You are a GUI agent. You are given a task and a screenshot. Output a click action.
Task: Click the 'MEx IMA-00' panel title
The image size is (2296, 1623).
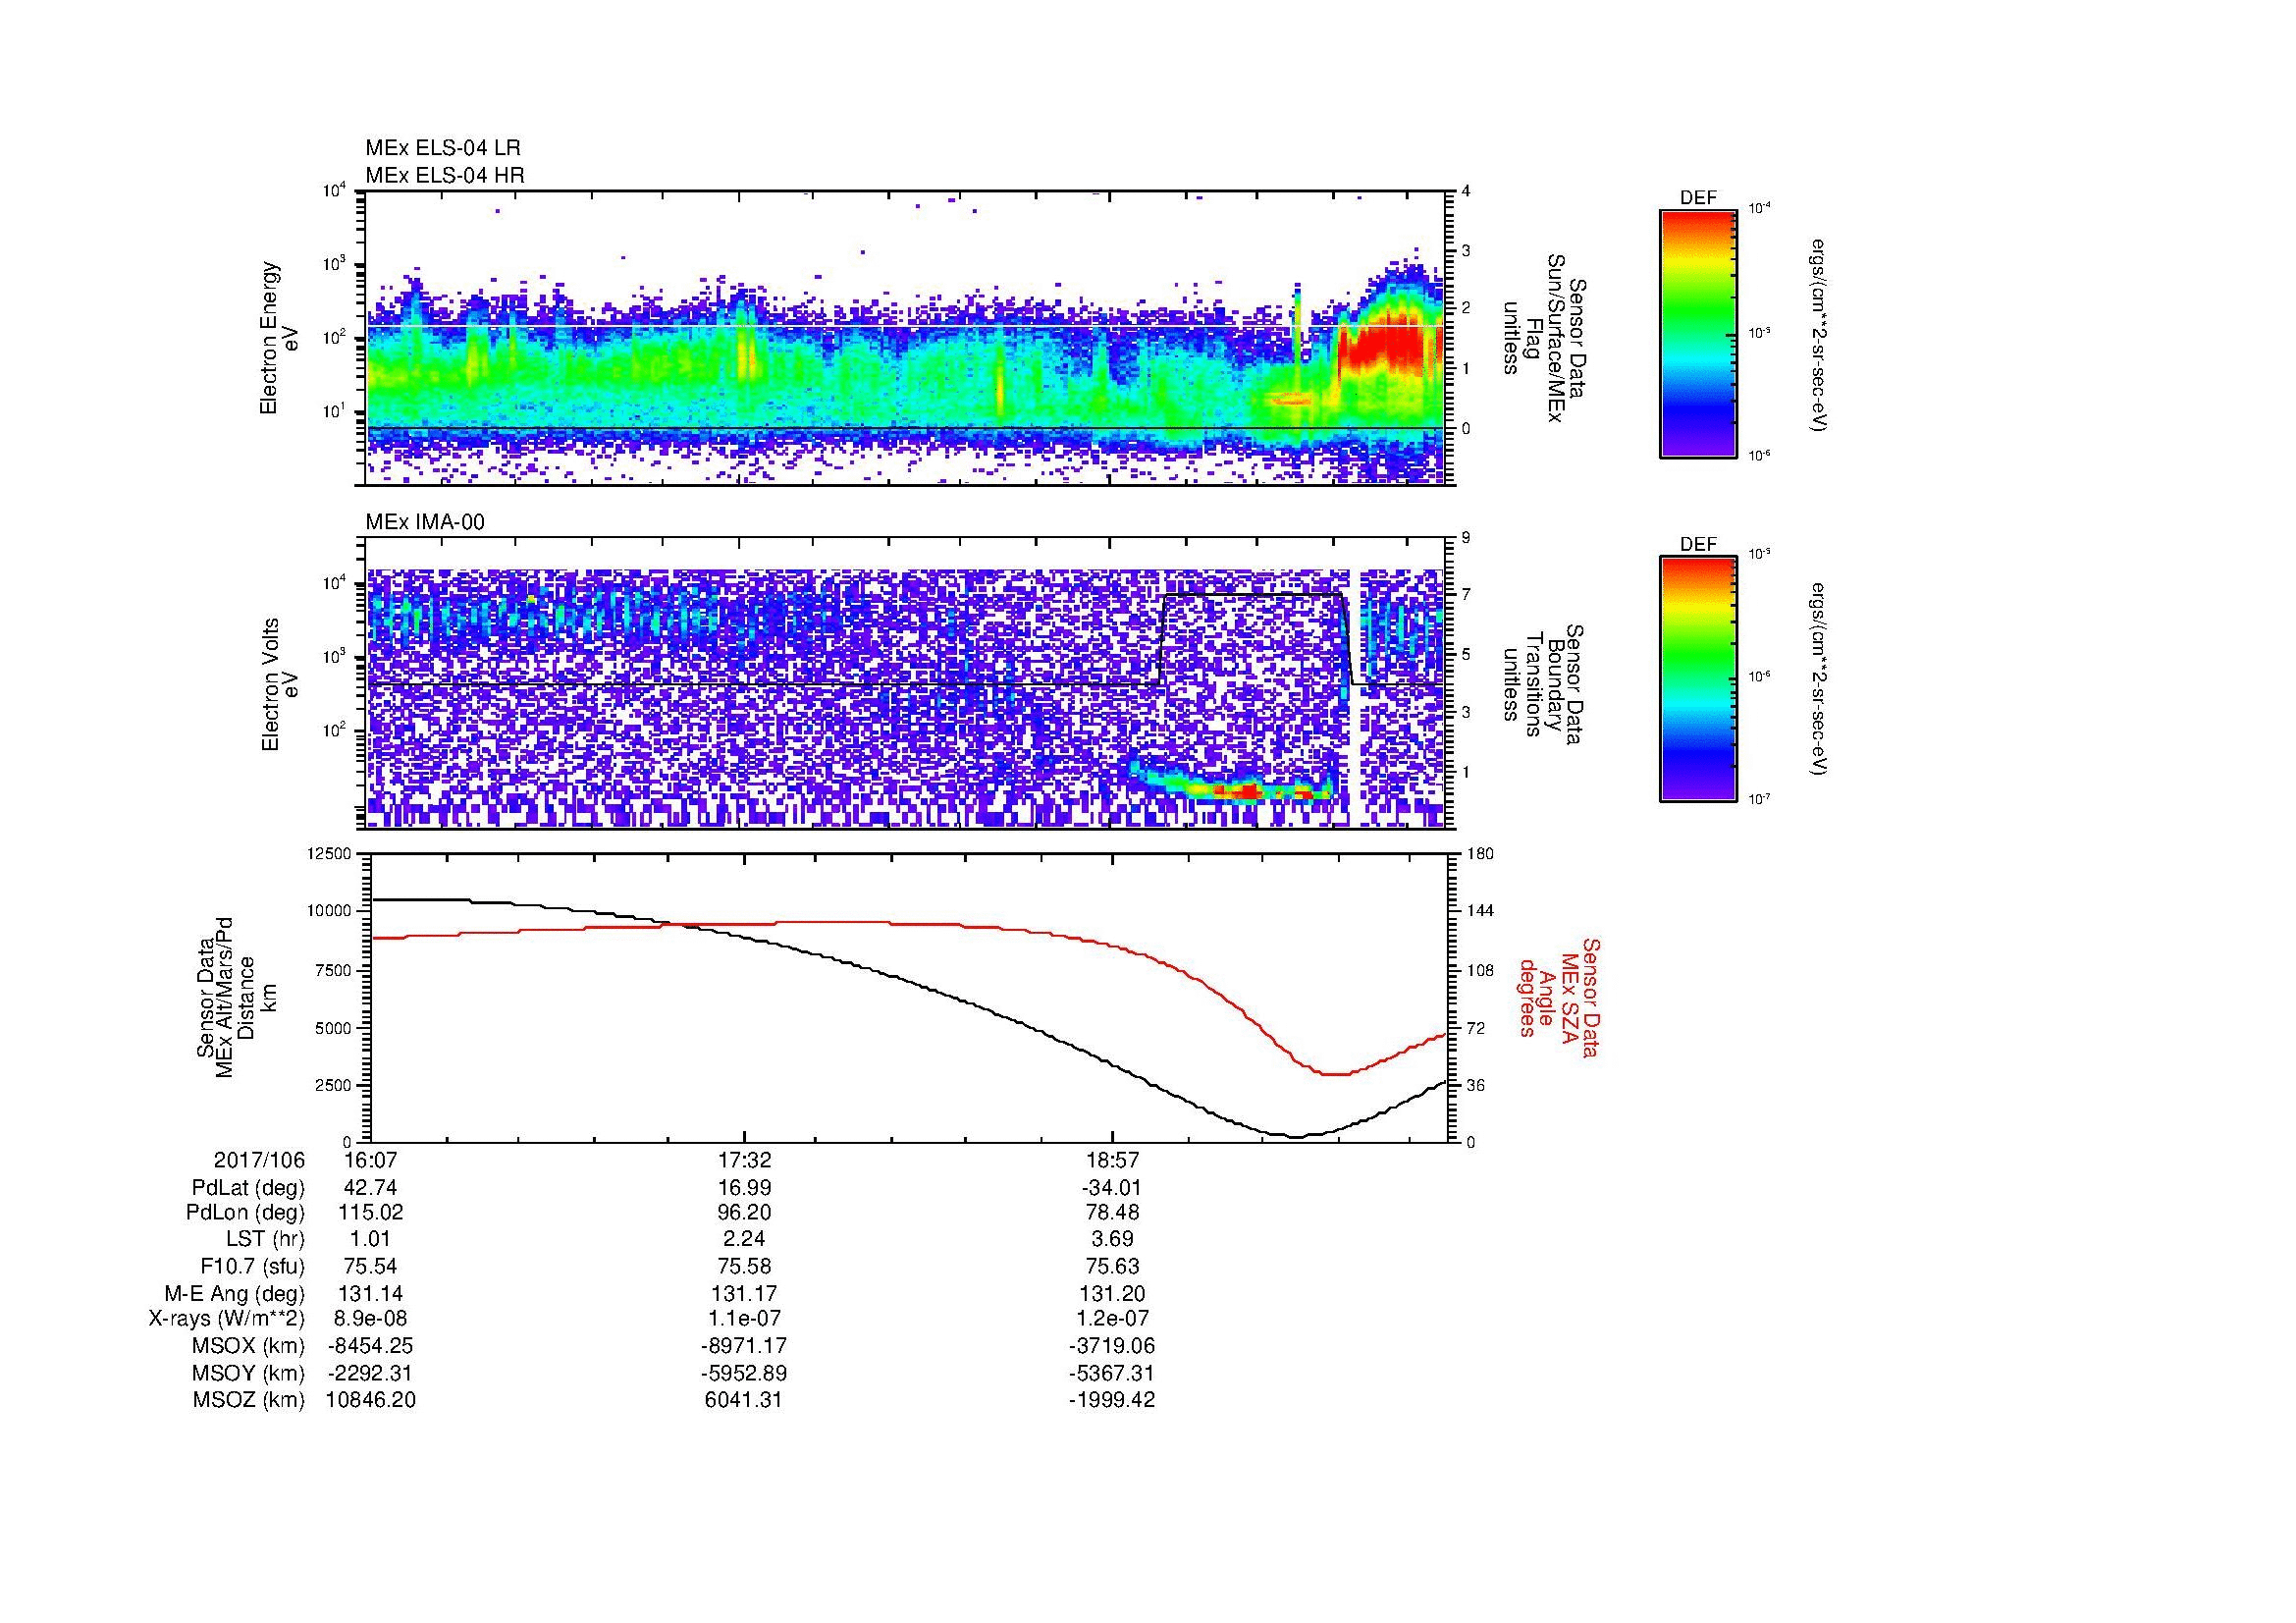point(425,522)
